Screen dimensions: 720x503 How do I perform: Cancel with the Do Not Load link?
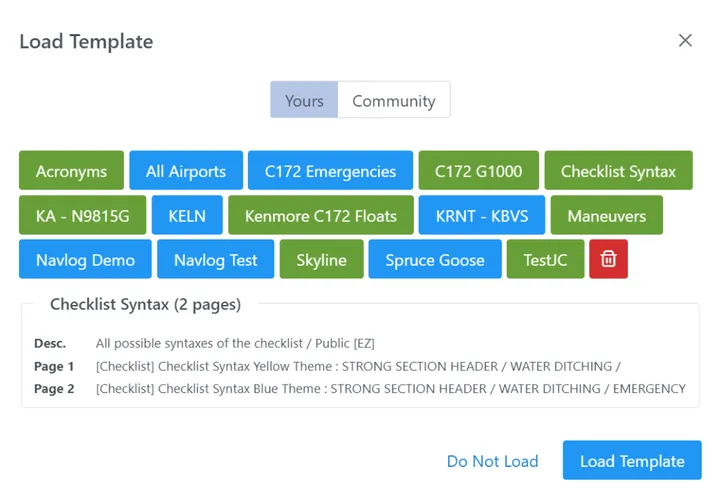(492, 461)
